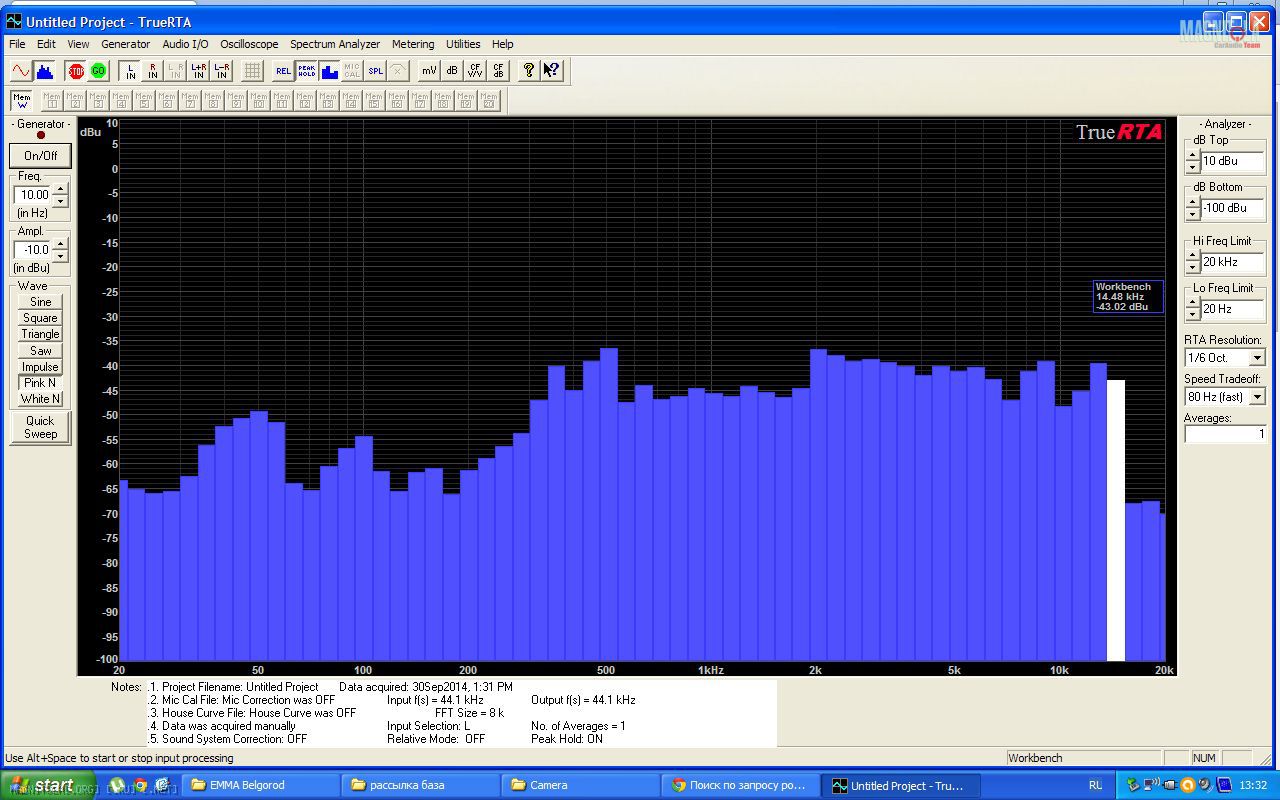Select the White N waveform option

click(x=41, y=399)
